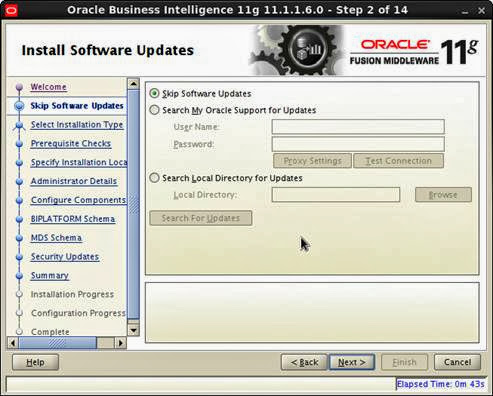Open MDS Schema step
The width and height of the screenshot is (493, 396).
(56, 238)
